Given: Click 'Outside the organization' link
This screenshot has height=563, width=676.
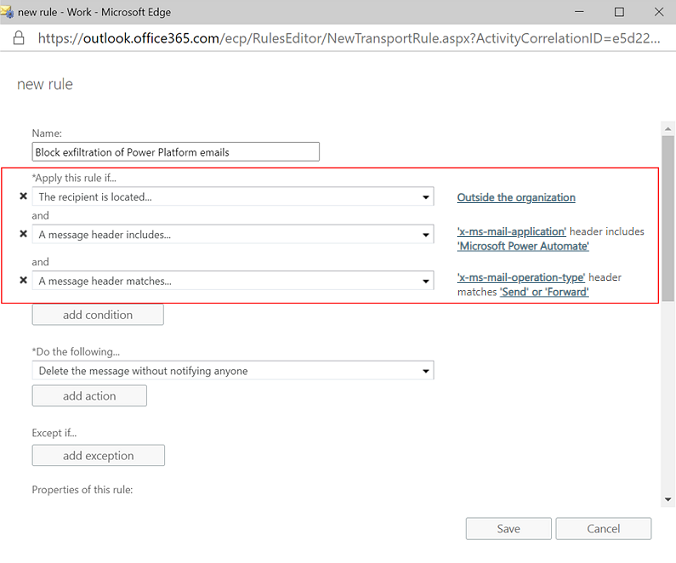Looking at the screenshot, I should [x=516, y=197].
